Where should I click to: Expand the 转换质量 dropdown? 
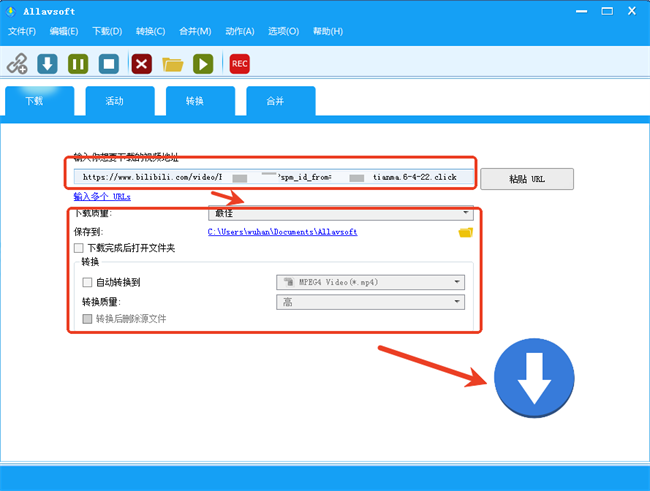pyautogui.click(x=369, y=301)
